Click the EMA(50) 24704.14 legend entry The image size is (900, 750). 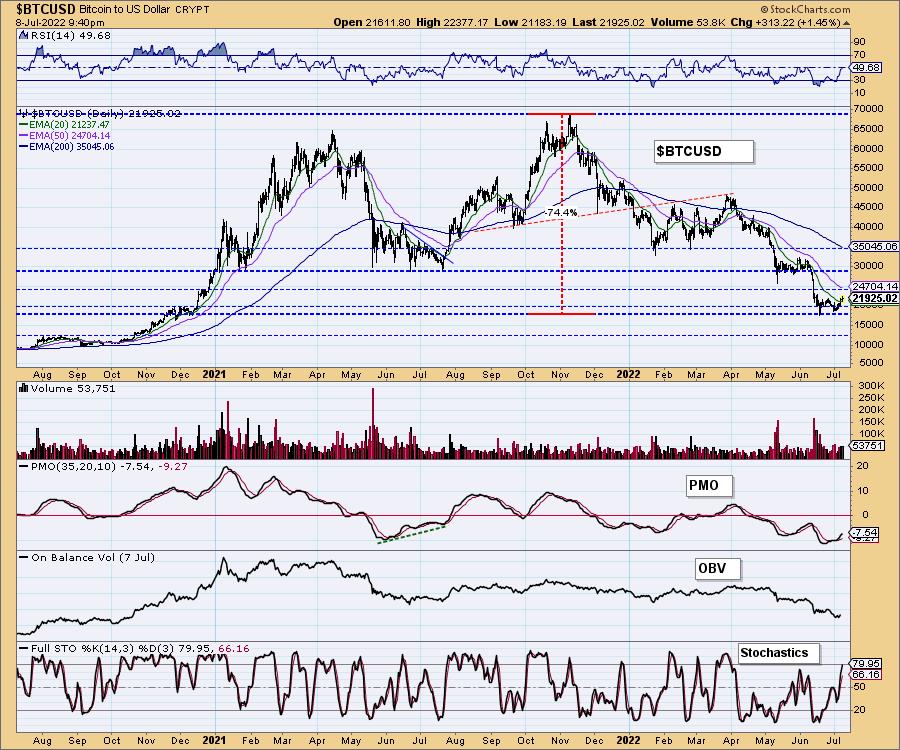pos(64,135)
